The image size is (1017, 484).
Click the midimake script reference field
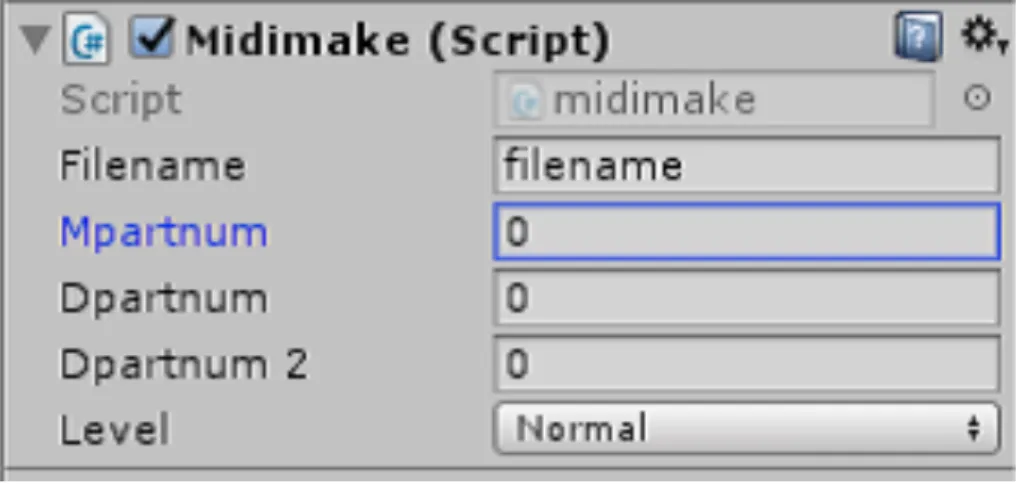pos(714,99)
